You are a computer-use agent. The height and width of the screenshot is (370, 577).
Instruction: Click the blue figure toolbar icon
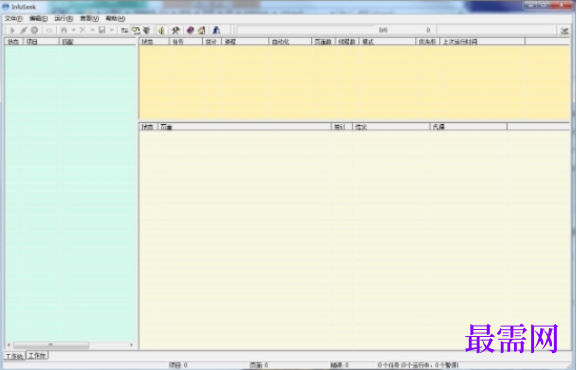[216, 30]
